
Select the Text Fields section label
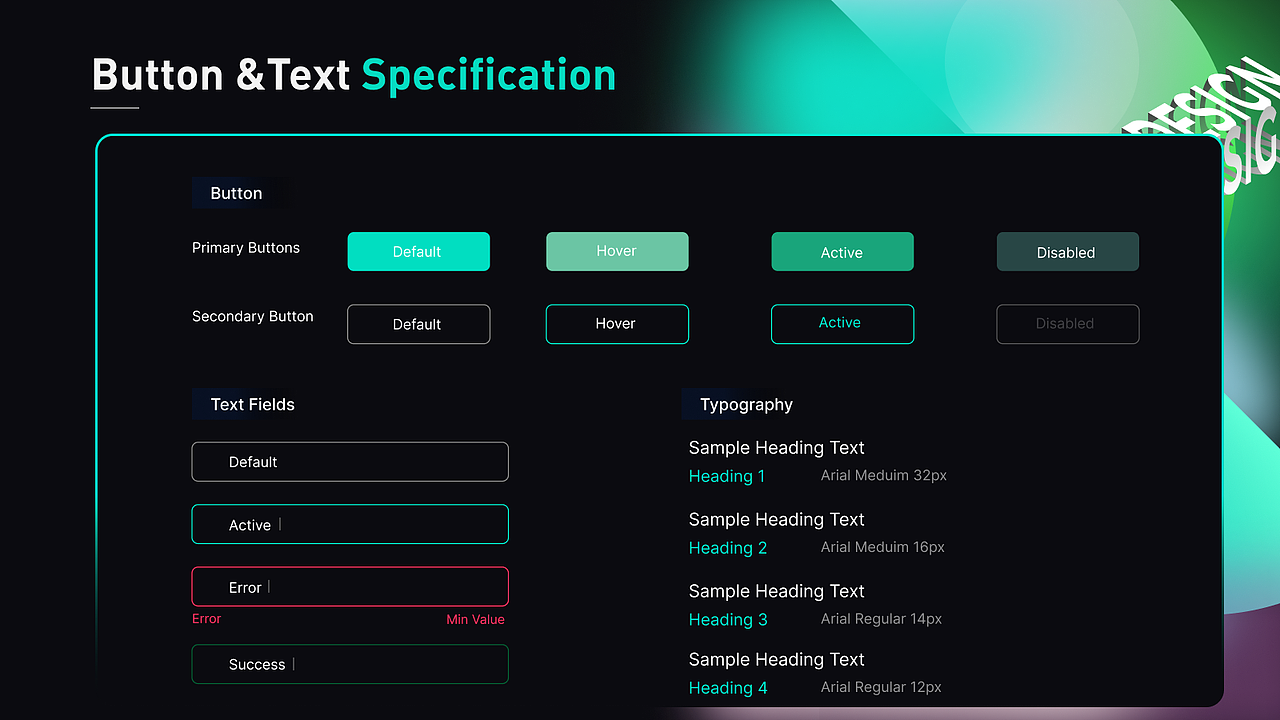pyautogui.click(x=252, y=404)
